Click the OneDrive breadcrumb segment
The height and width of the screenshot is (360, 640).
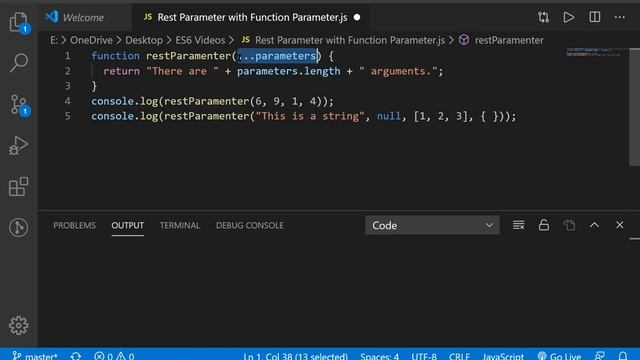(x=91, y=40)
